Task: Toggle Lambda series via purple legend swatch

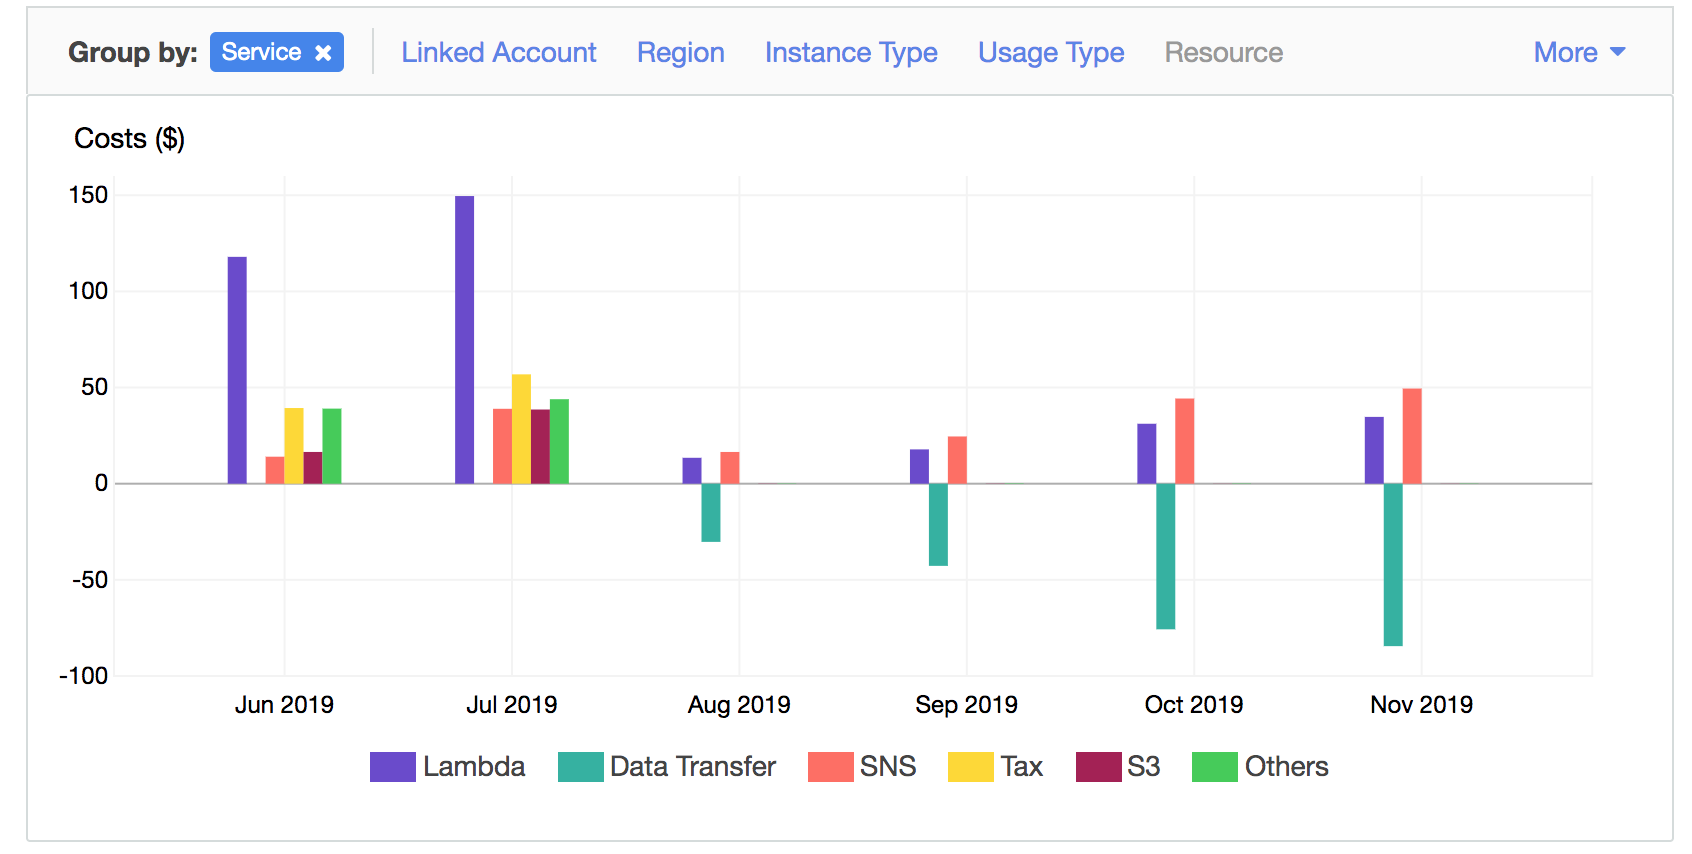Action: coord(392,767)
